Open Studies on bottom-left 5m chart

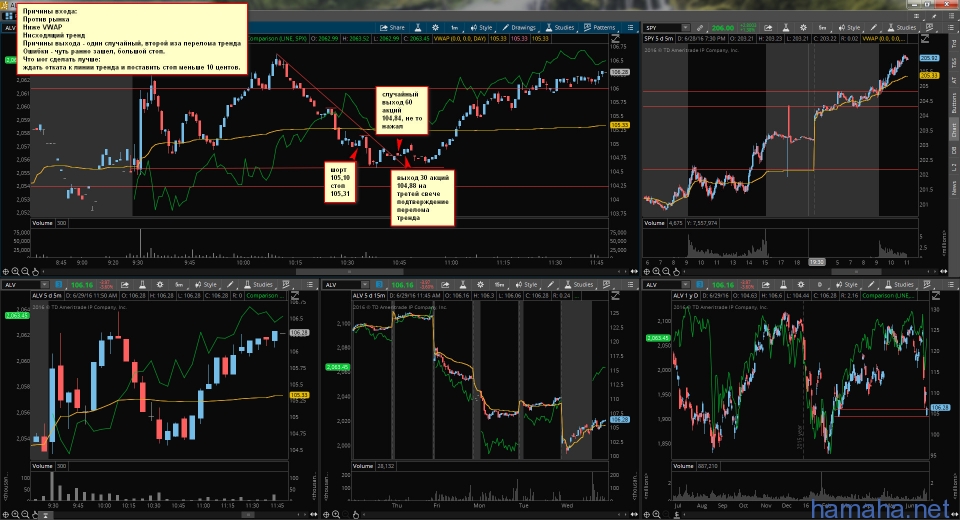(x=258, y=285)
